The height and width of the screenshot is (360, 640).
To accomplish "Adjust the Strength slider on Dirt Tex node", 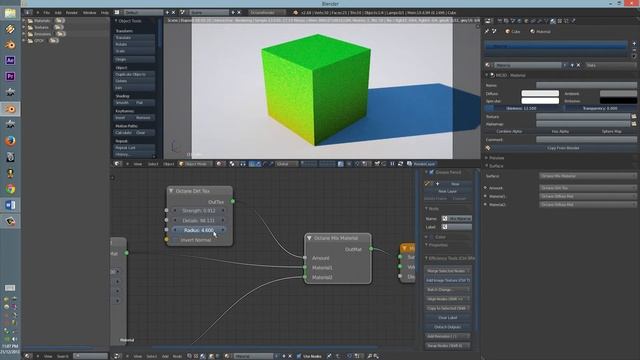I will click(x=198, y=211).
